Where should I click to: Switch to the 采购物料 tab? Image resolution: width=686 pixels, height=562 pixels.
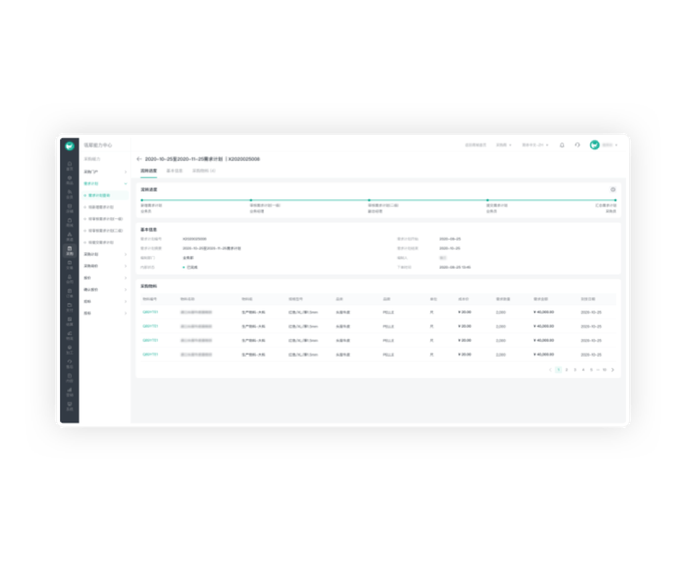click(204, 171)
